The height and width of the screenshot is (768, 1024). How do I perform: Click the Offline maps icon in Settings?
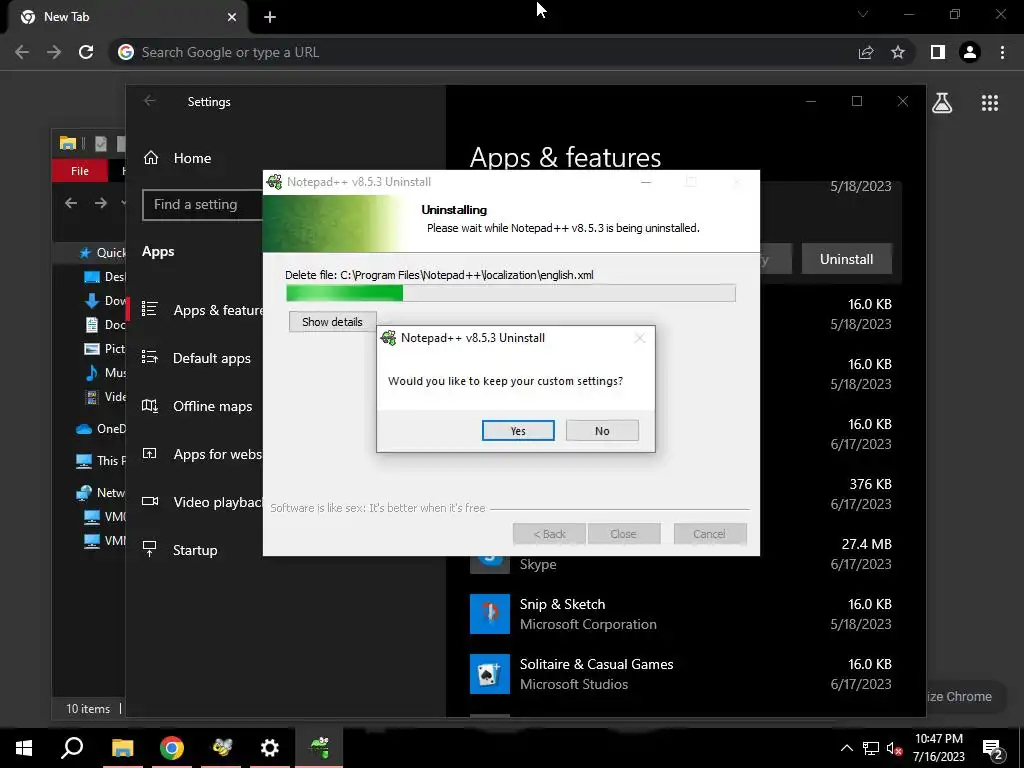coord(150,406)
